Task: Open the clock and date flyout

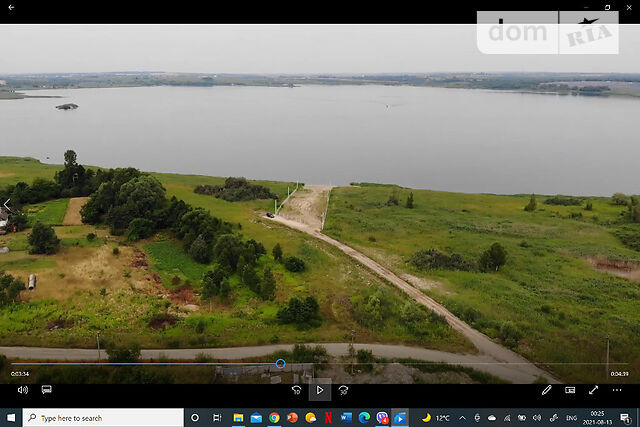Action: [604, 417]
